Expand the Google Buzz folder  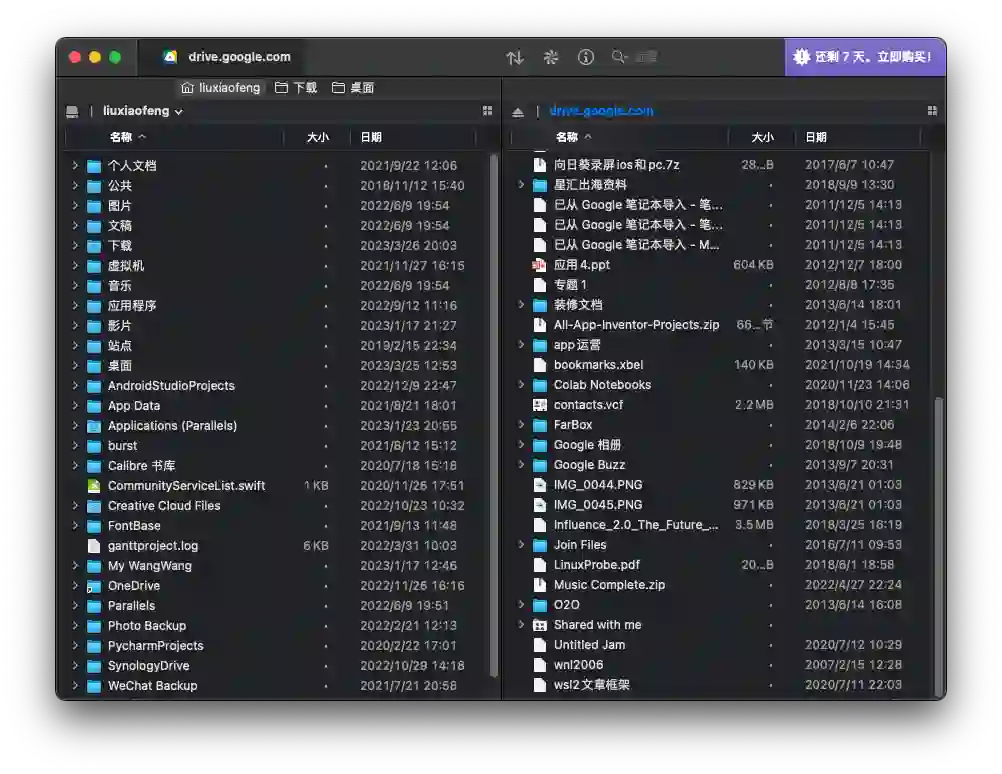521,465
